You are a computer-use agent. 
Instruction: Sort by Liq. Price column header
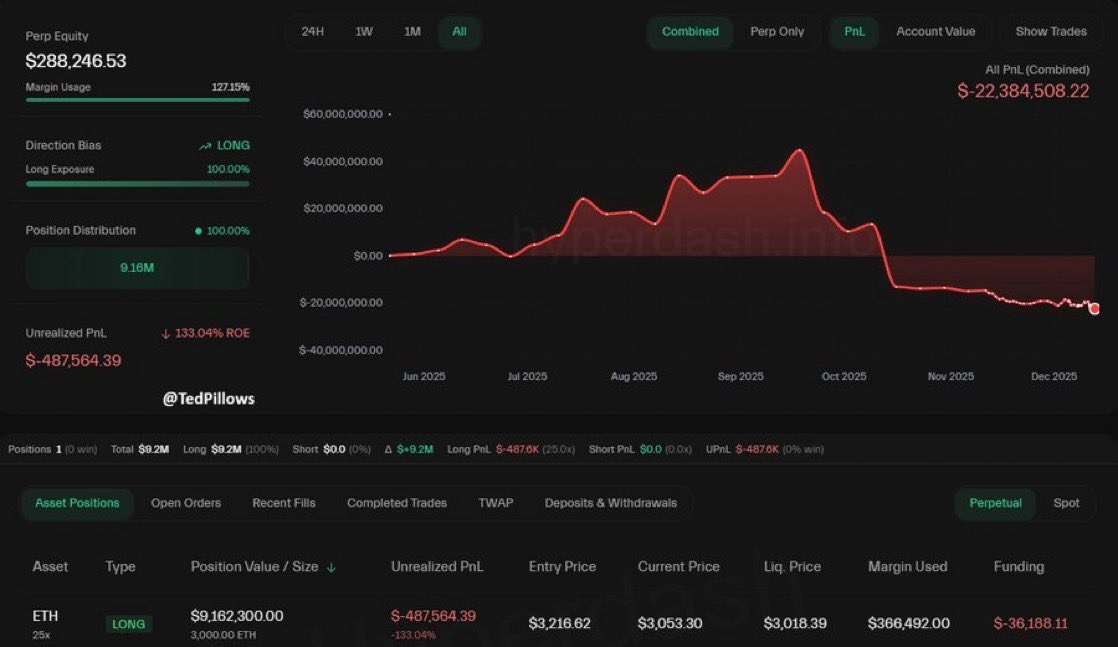pos(792,566)
